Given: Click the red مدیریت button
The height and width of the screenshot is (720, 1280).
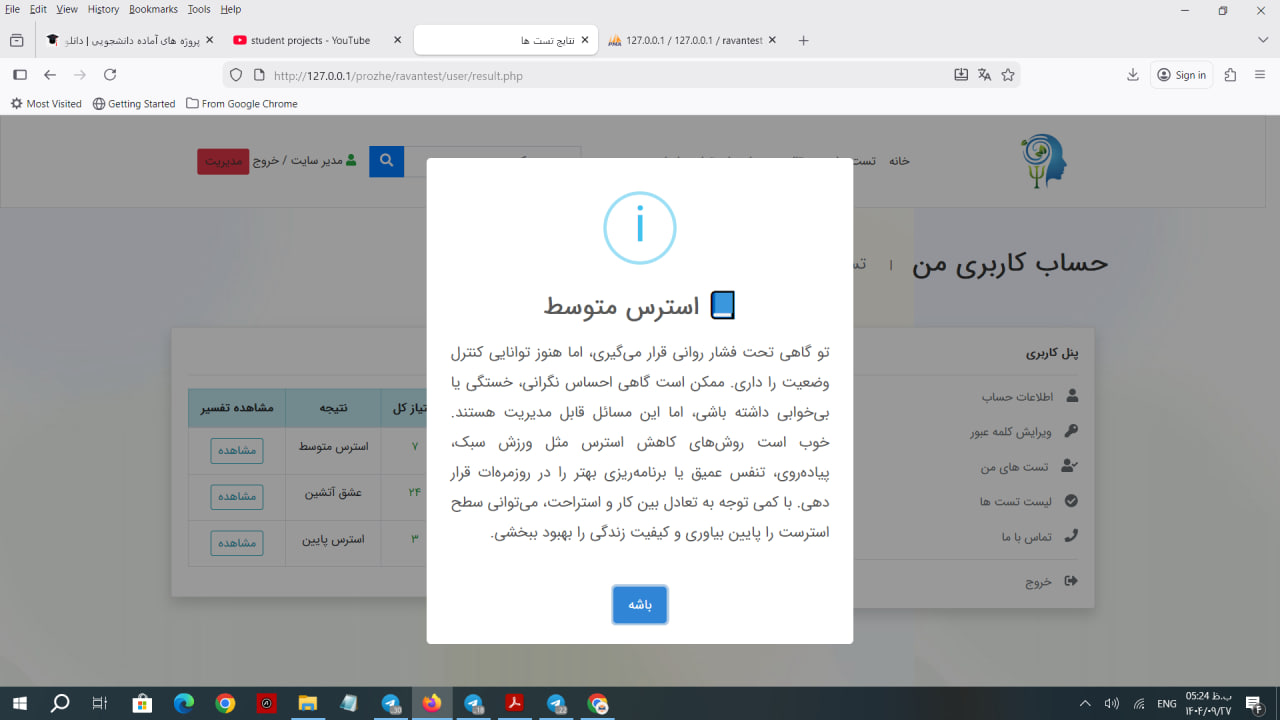Looking at the screenshot, I should click(x=223, y=161).
